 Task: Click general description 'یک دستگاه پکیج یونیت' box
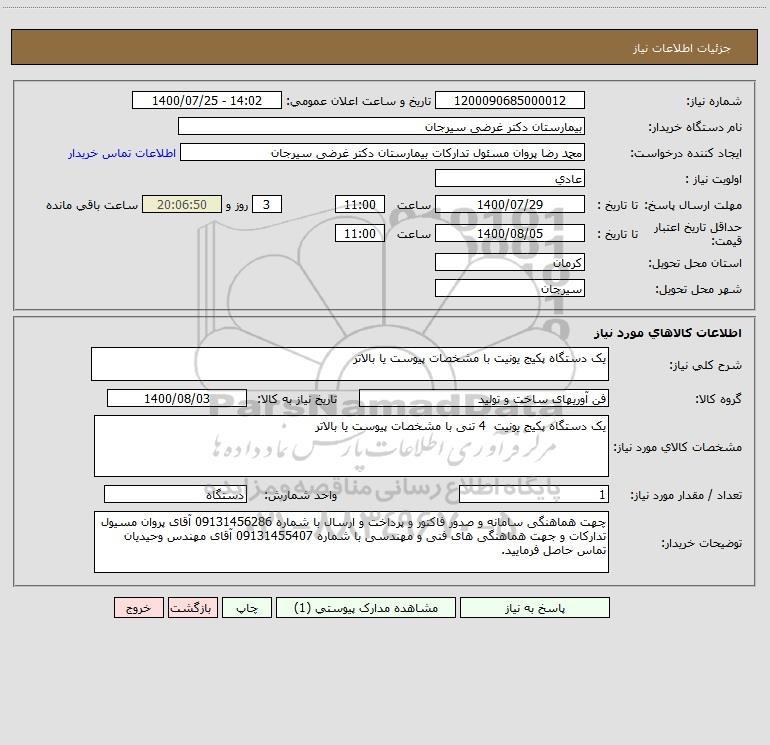[x=350, y=364]
